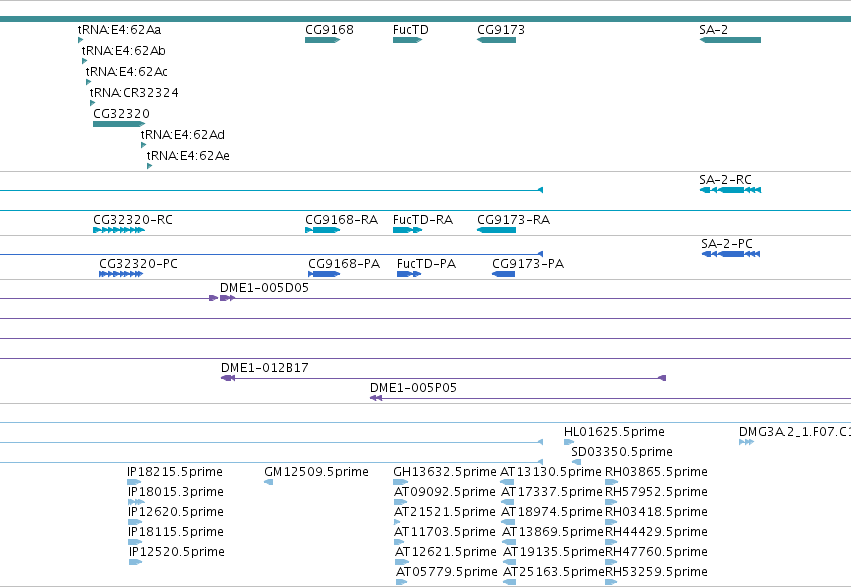Click AT17337.5prime EST label

[552, 492]
